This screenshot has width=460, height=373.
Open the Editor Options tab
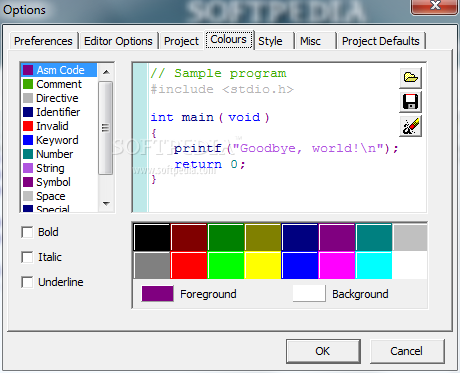pyautogui.click(x=118, y=41)
